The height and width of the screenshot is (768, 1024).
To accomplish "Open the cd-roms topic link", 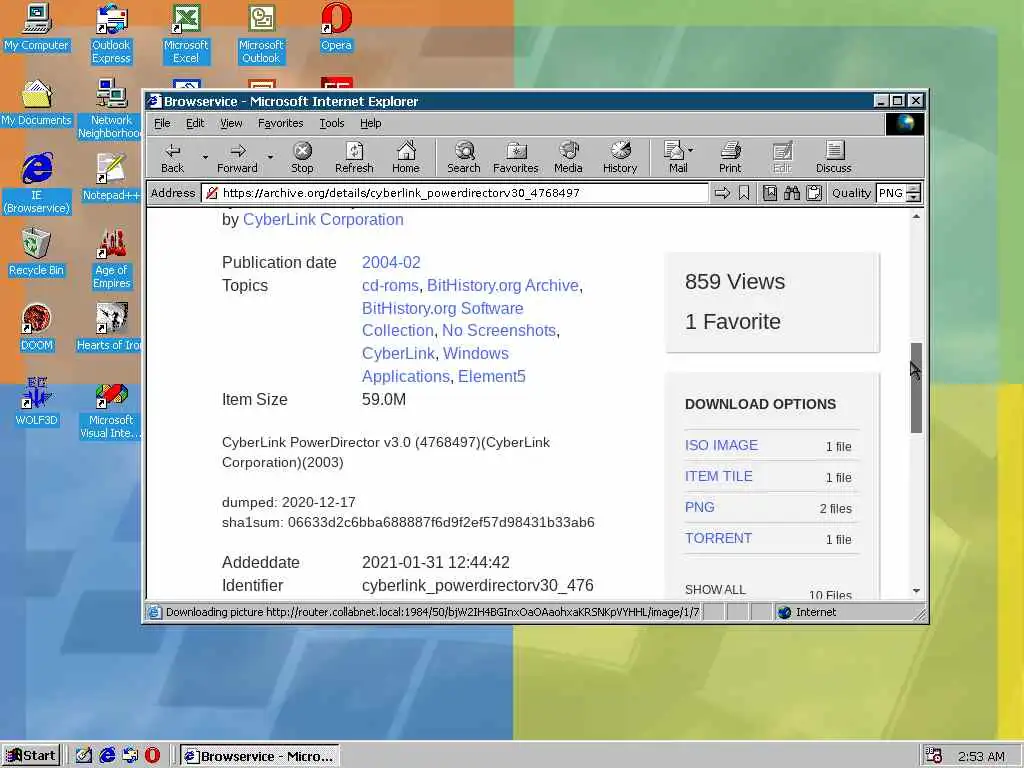I will (390, 285).
